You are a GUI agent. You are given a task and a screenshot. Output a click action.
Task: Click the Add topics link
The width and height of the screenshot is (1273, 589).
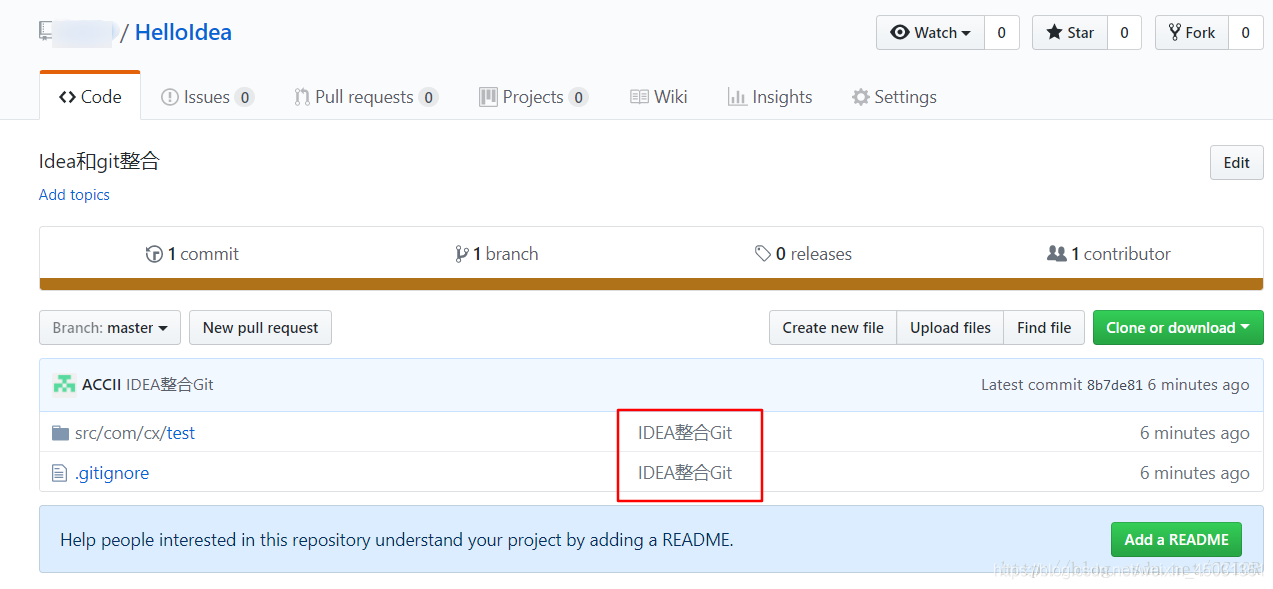(x=74, y=195)
